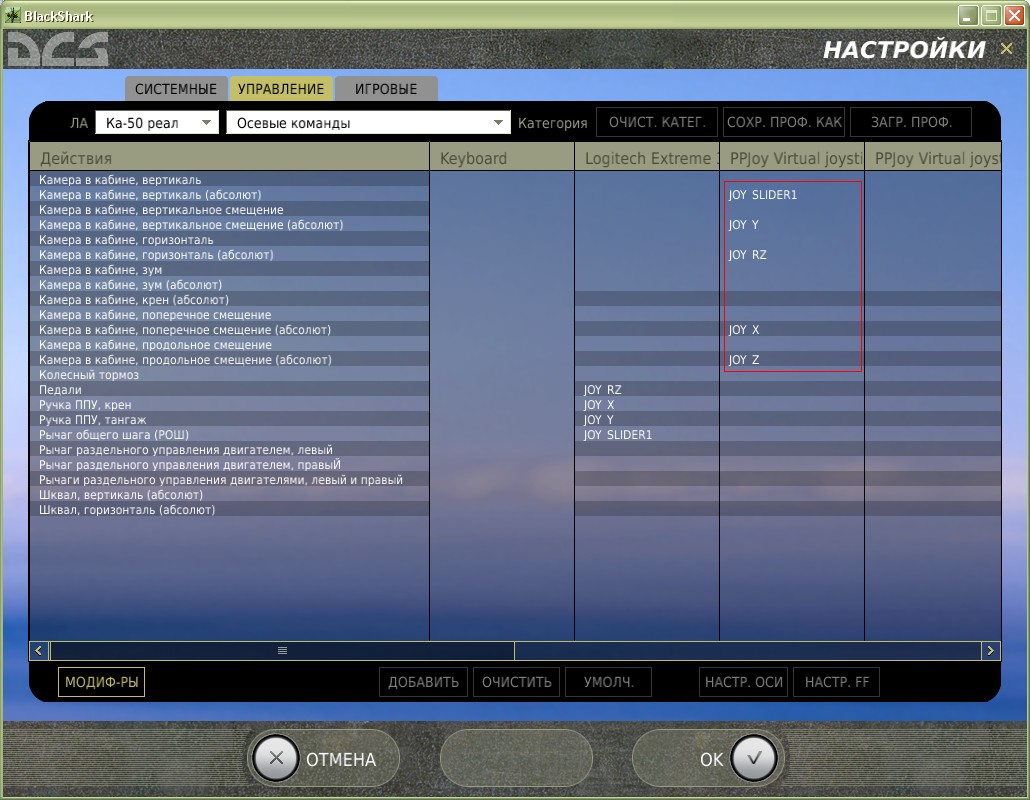The image size is (1030, 800).
Task: Open the МОДИФ-РЫ modifiers button
Action: [101, 682]
